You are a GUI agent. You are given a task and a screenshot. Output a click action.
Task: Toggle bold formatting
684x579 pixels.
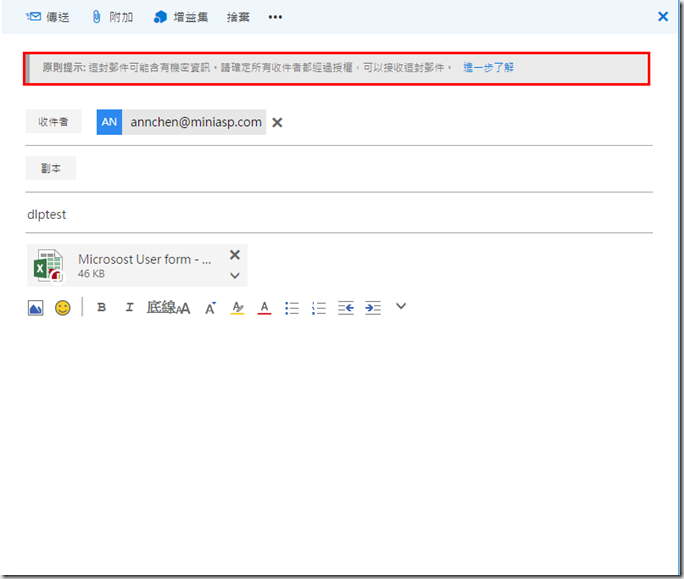[101, 308]
